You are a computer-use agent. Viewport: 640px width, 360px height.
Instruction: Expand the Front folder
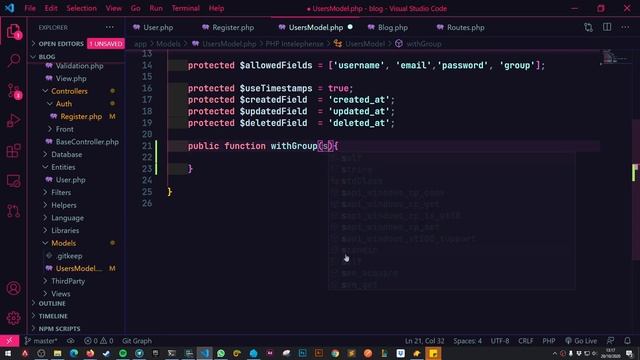click(x=64, y=129)
